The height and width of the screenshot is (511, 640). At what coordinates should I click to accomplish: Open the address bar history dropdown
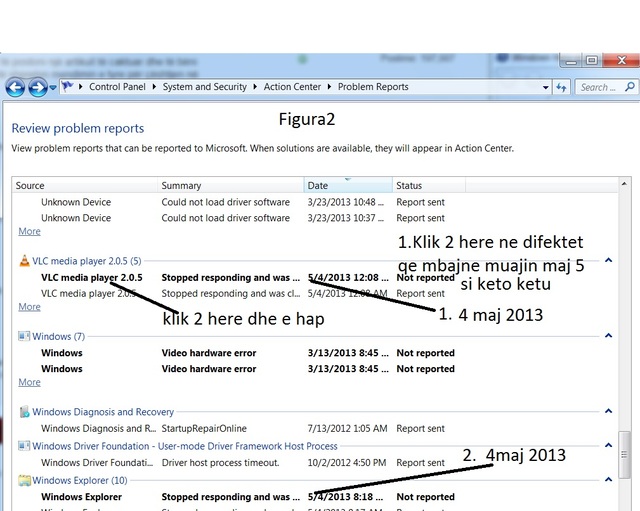[545, 87]
